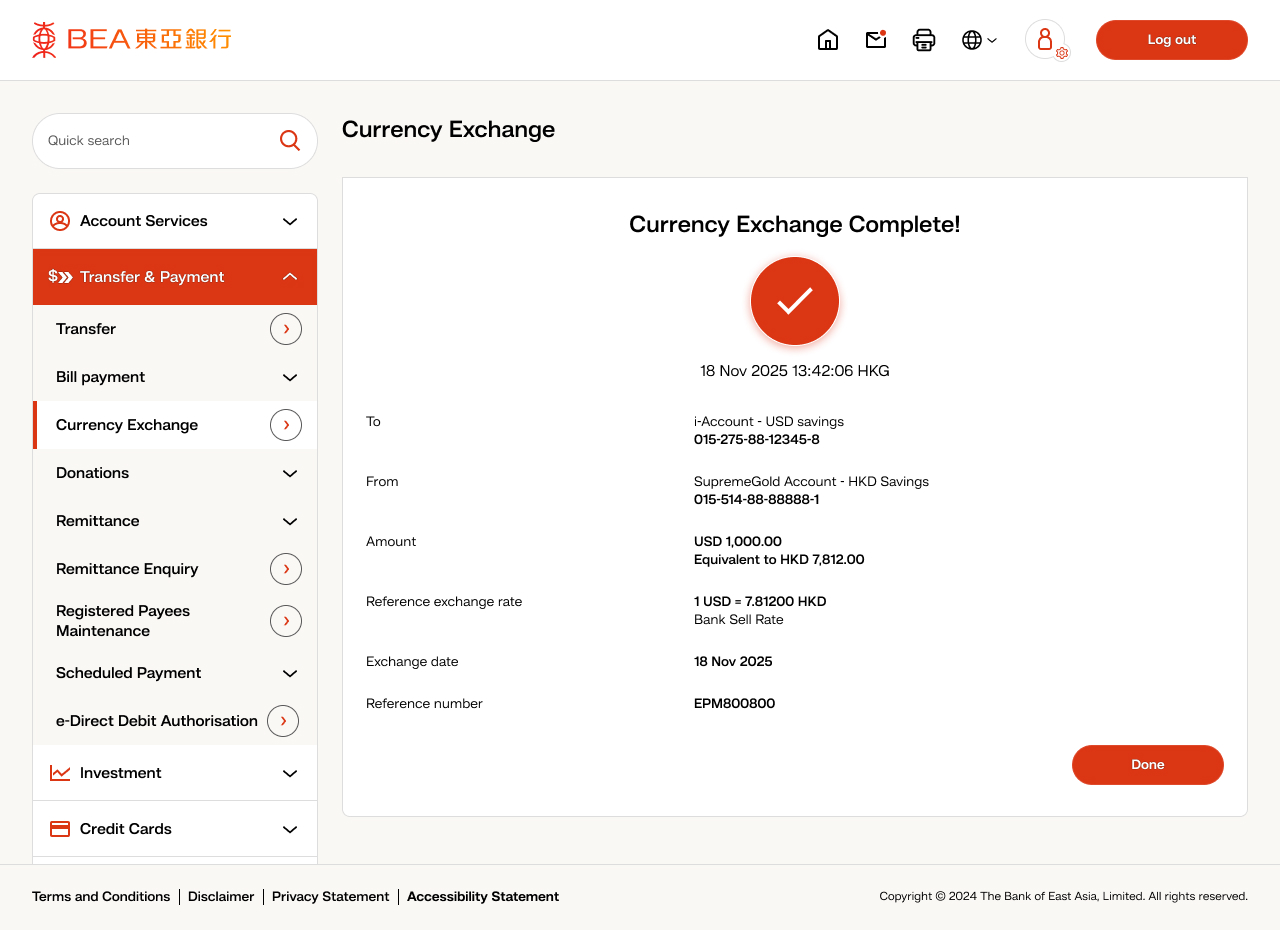
Task: Open Registered Payees Maintenance menu item
Action: [x=123, y=621]
